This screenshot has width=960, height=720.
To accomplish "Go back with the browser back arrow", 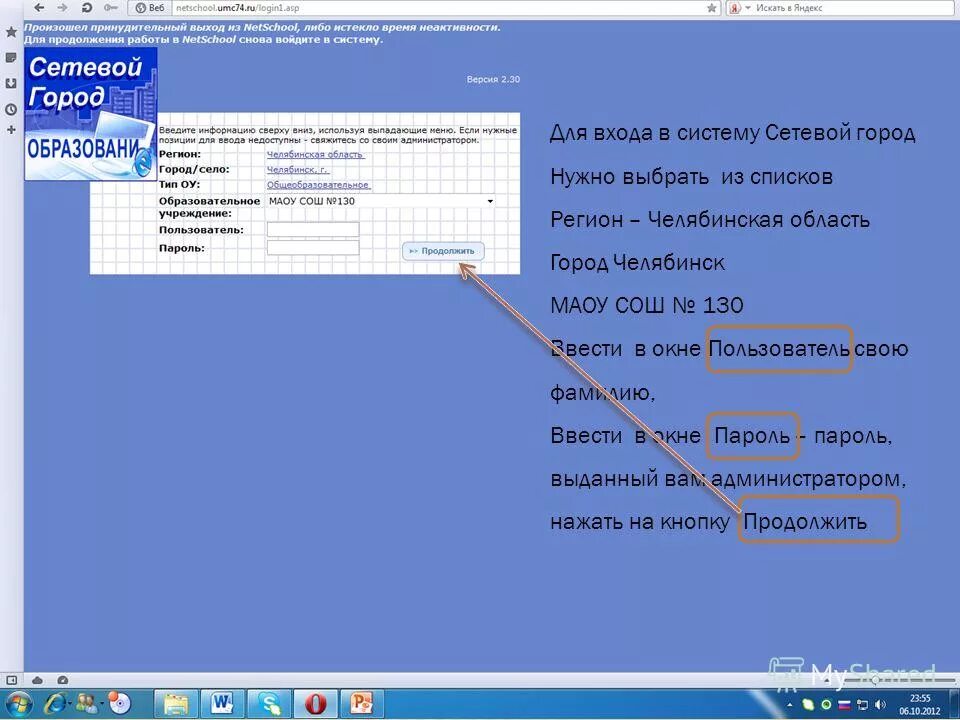I will click(x=39, y=7).
